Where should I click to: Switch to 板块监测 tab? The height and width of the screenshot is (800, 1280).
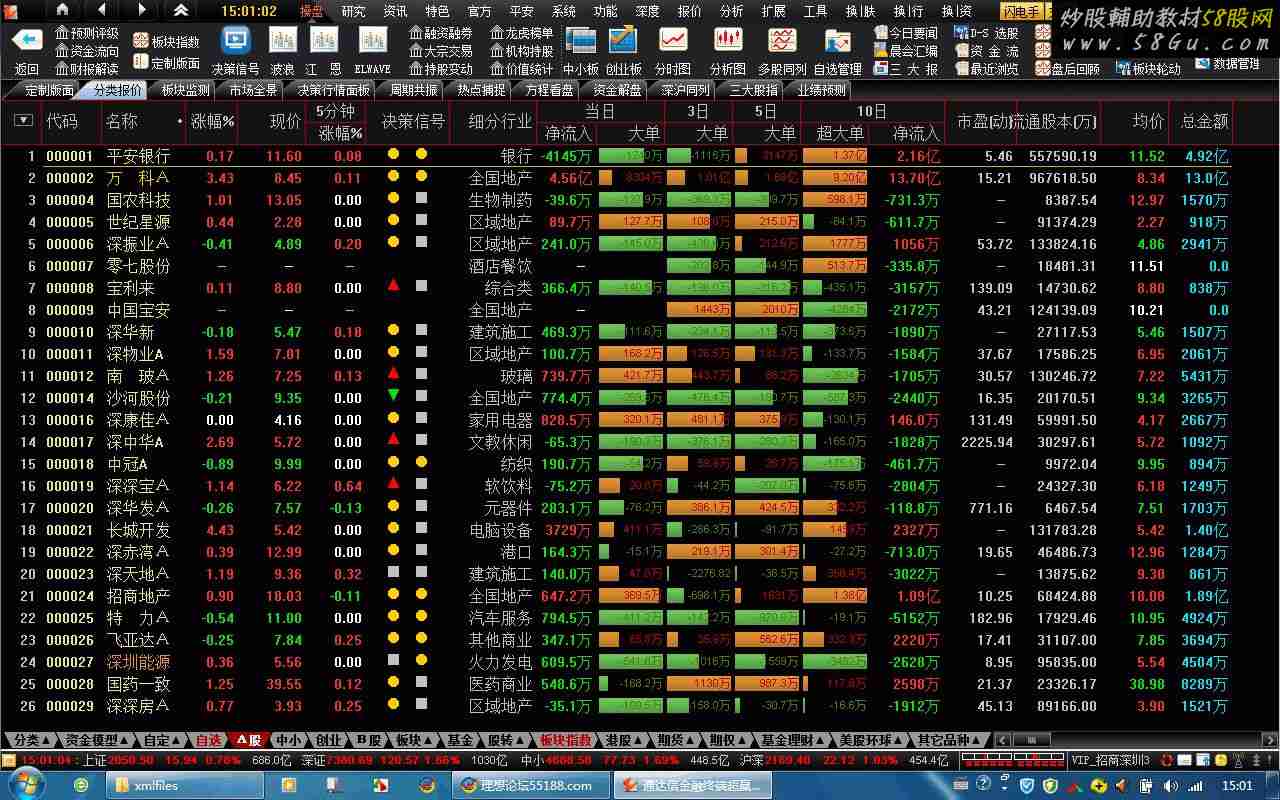(x=186, y=90)
